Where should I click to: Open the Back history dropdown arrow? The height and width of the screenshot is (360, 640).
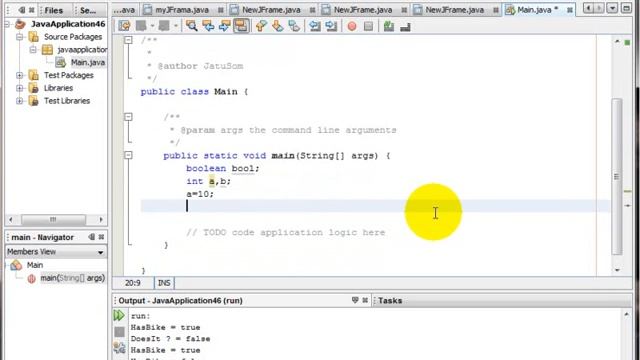point(152,27)
